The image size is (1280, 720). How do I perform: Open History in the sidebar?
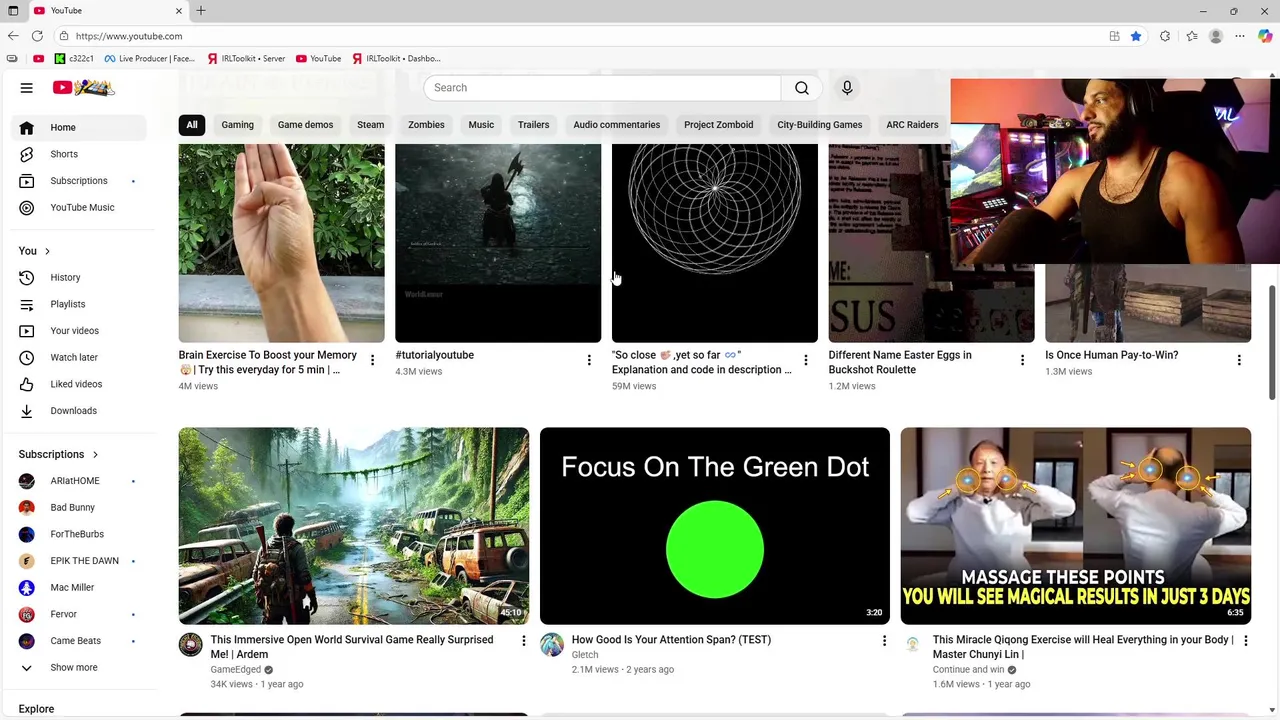80,277
